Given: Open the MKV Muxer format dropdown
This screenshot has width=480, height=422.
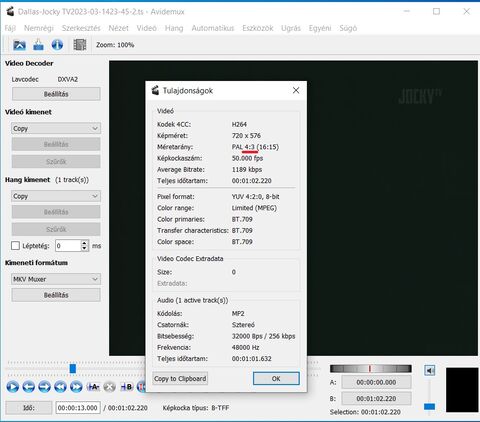Looking at the screenshot, I should pyautogui.click(x=56, y=279).
